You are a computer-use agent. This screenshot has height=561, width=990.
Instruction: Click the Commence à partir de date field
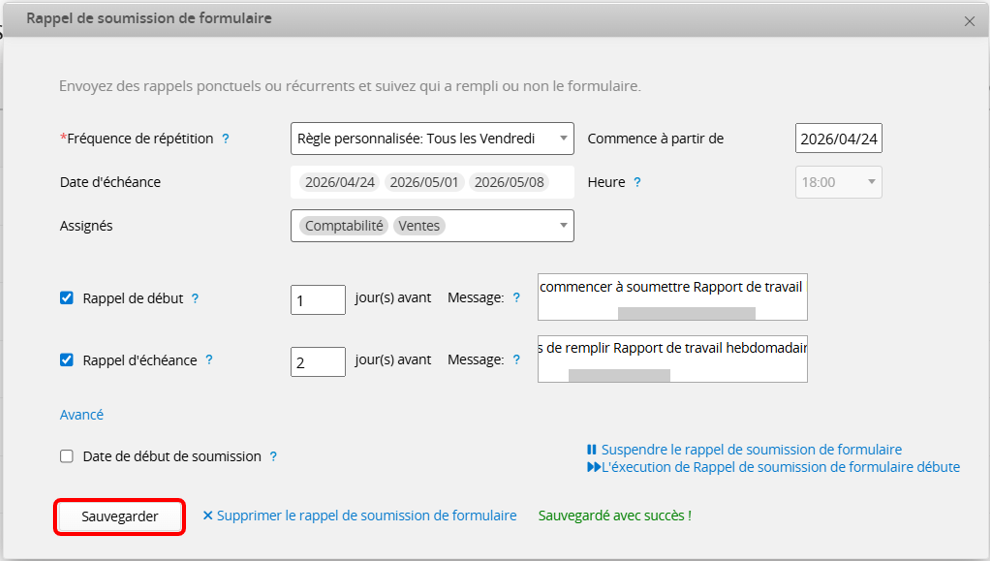838,139
